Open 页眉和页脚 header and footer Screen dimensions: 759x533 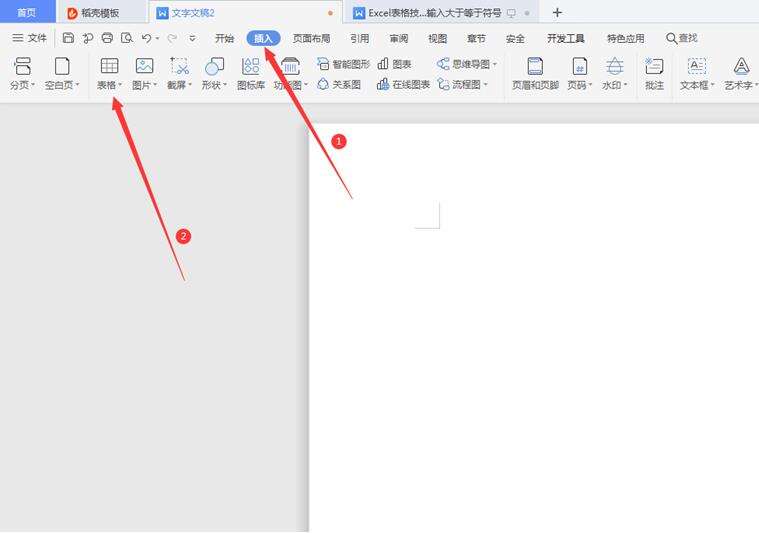[535, 73]
